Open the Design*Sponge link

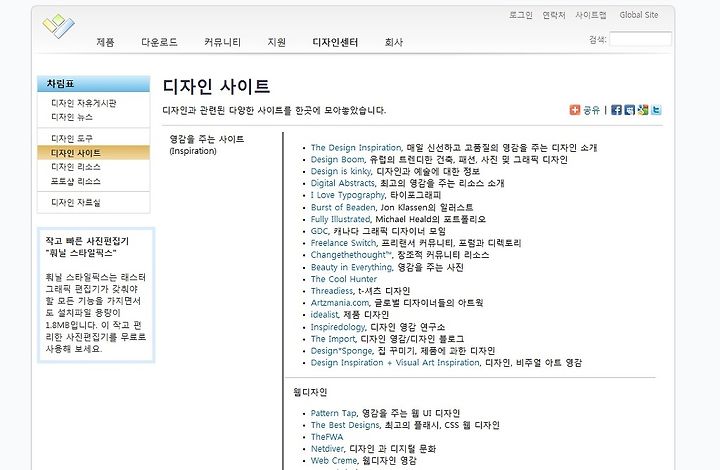(342, 351)
